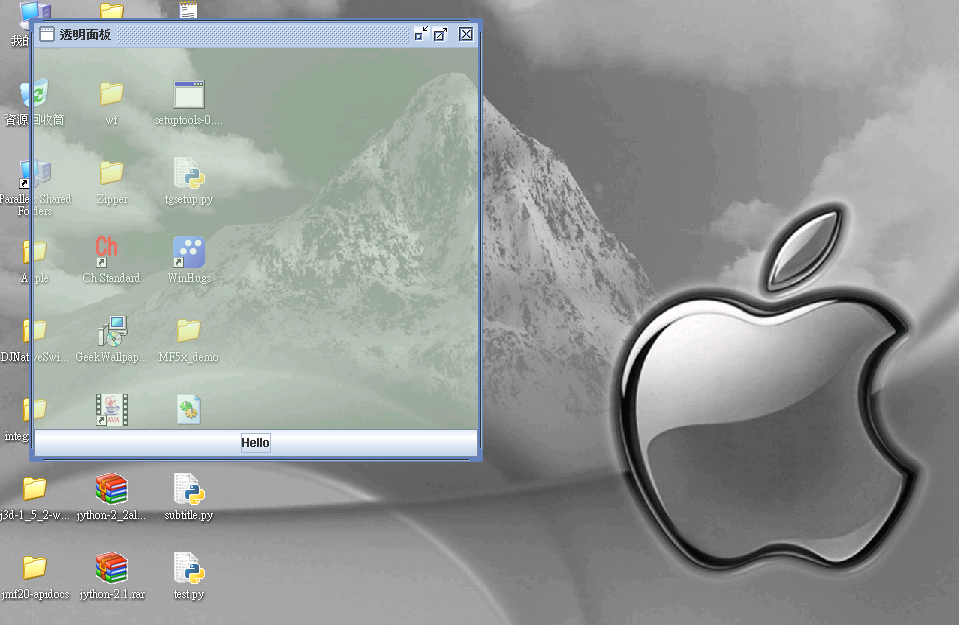Image resolution: width=959 pixels, height=625 pixels.
Task: Click the GeekWallpap... computer icon
Action: (113, 331)
